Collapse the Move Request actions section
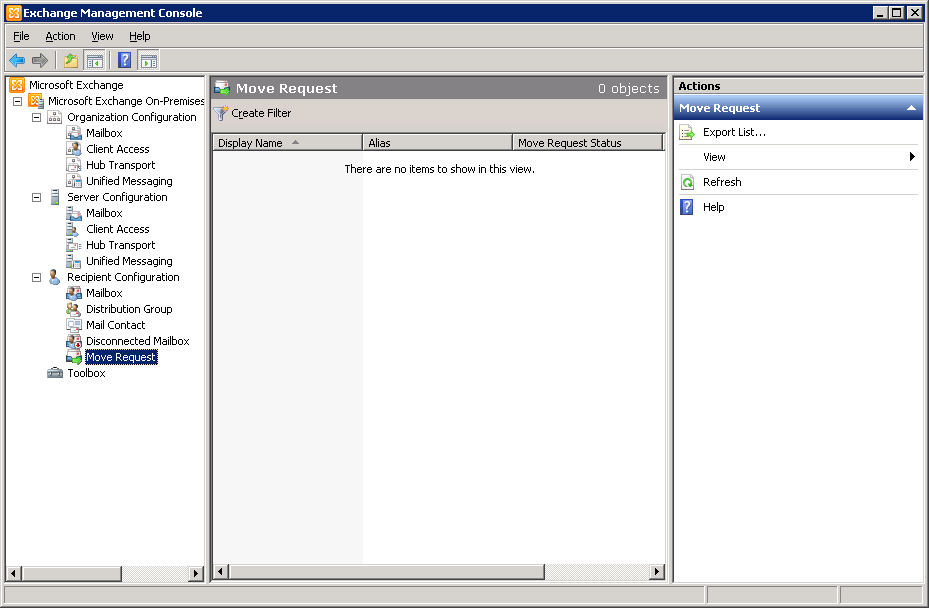The width and height of the screenshot is (929, 608). pyautogui.click(x=911, y=108)
